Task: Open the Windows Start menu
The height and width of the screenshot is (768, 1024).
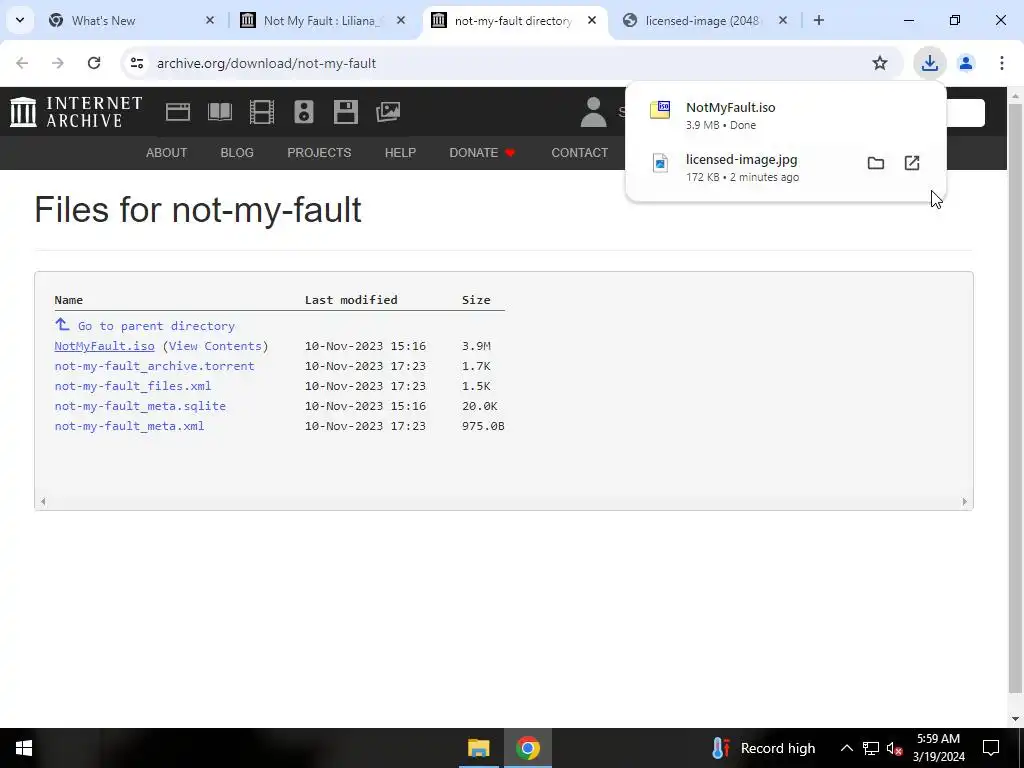Action: [x=24, y=748]
